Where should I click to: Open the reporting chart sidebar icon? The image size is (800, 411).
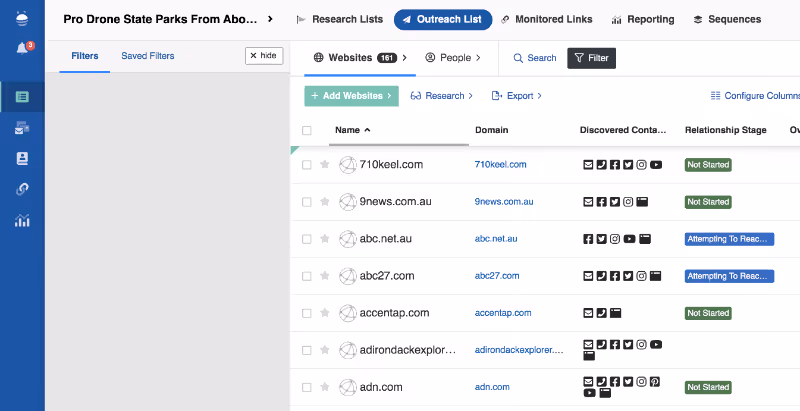(x=22, y=220)
